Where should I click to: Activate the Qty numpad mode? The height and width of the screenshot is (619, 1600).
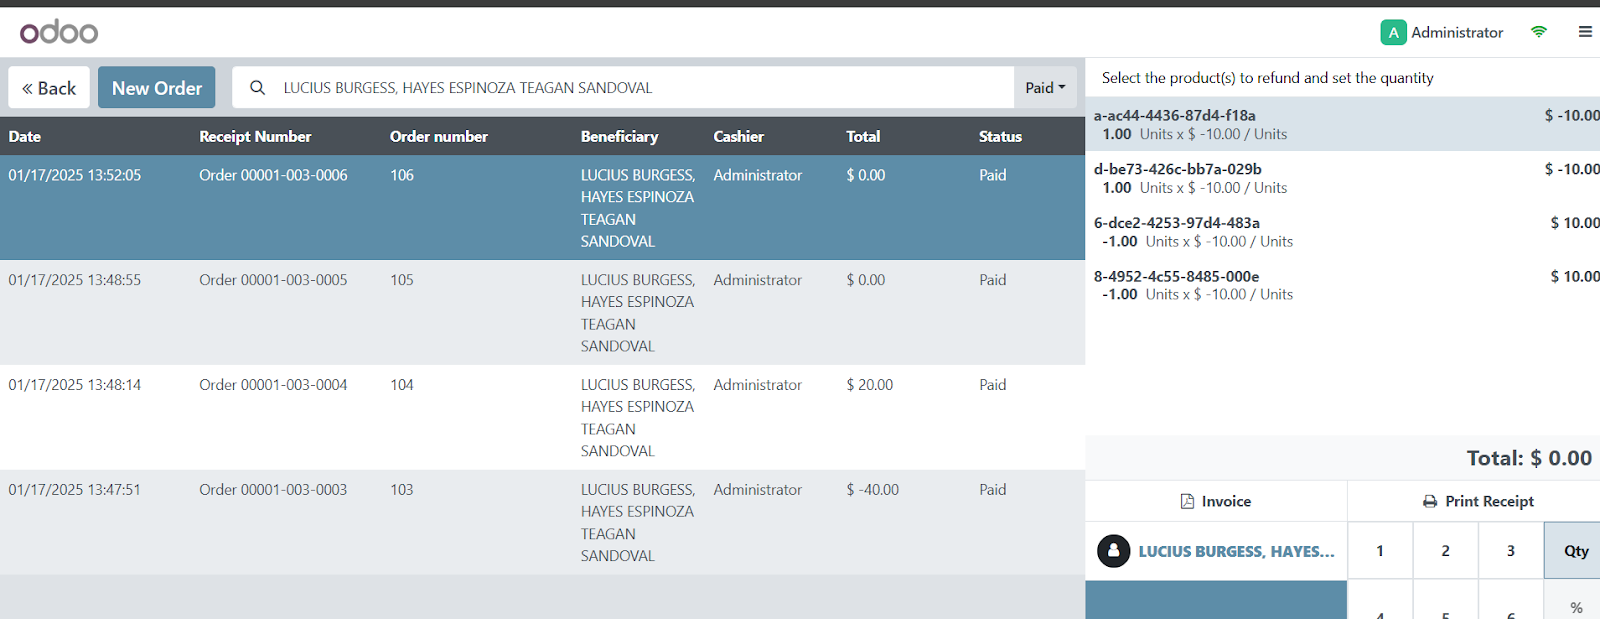[1575, 551]
